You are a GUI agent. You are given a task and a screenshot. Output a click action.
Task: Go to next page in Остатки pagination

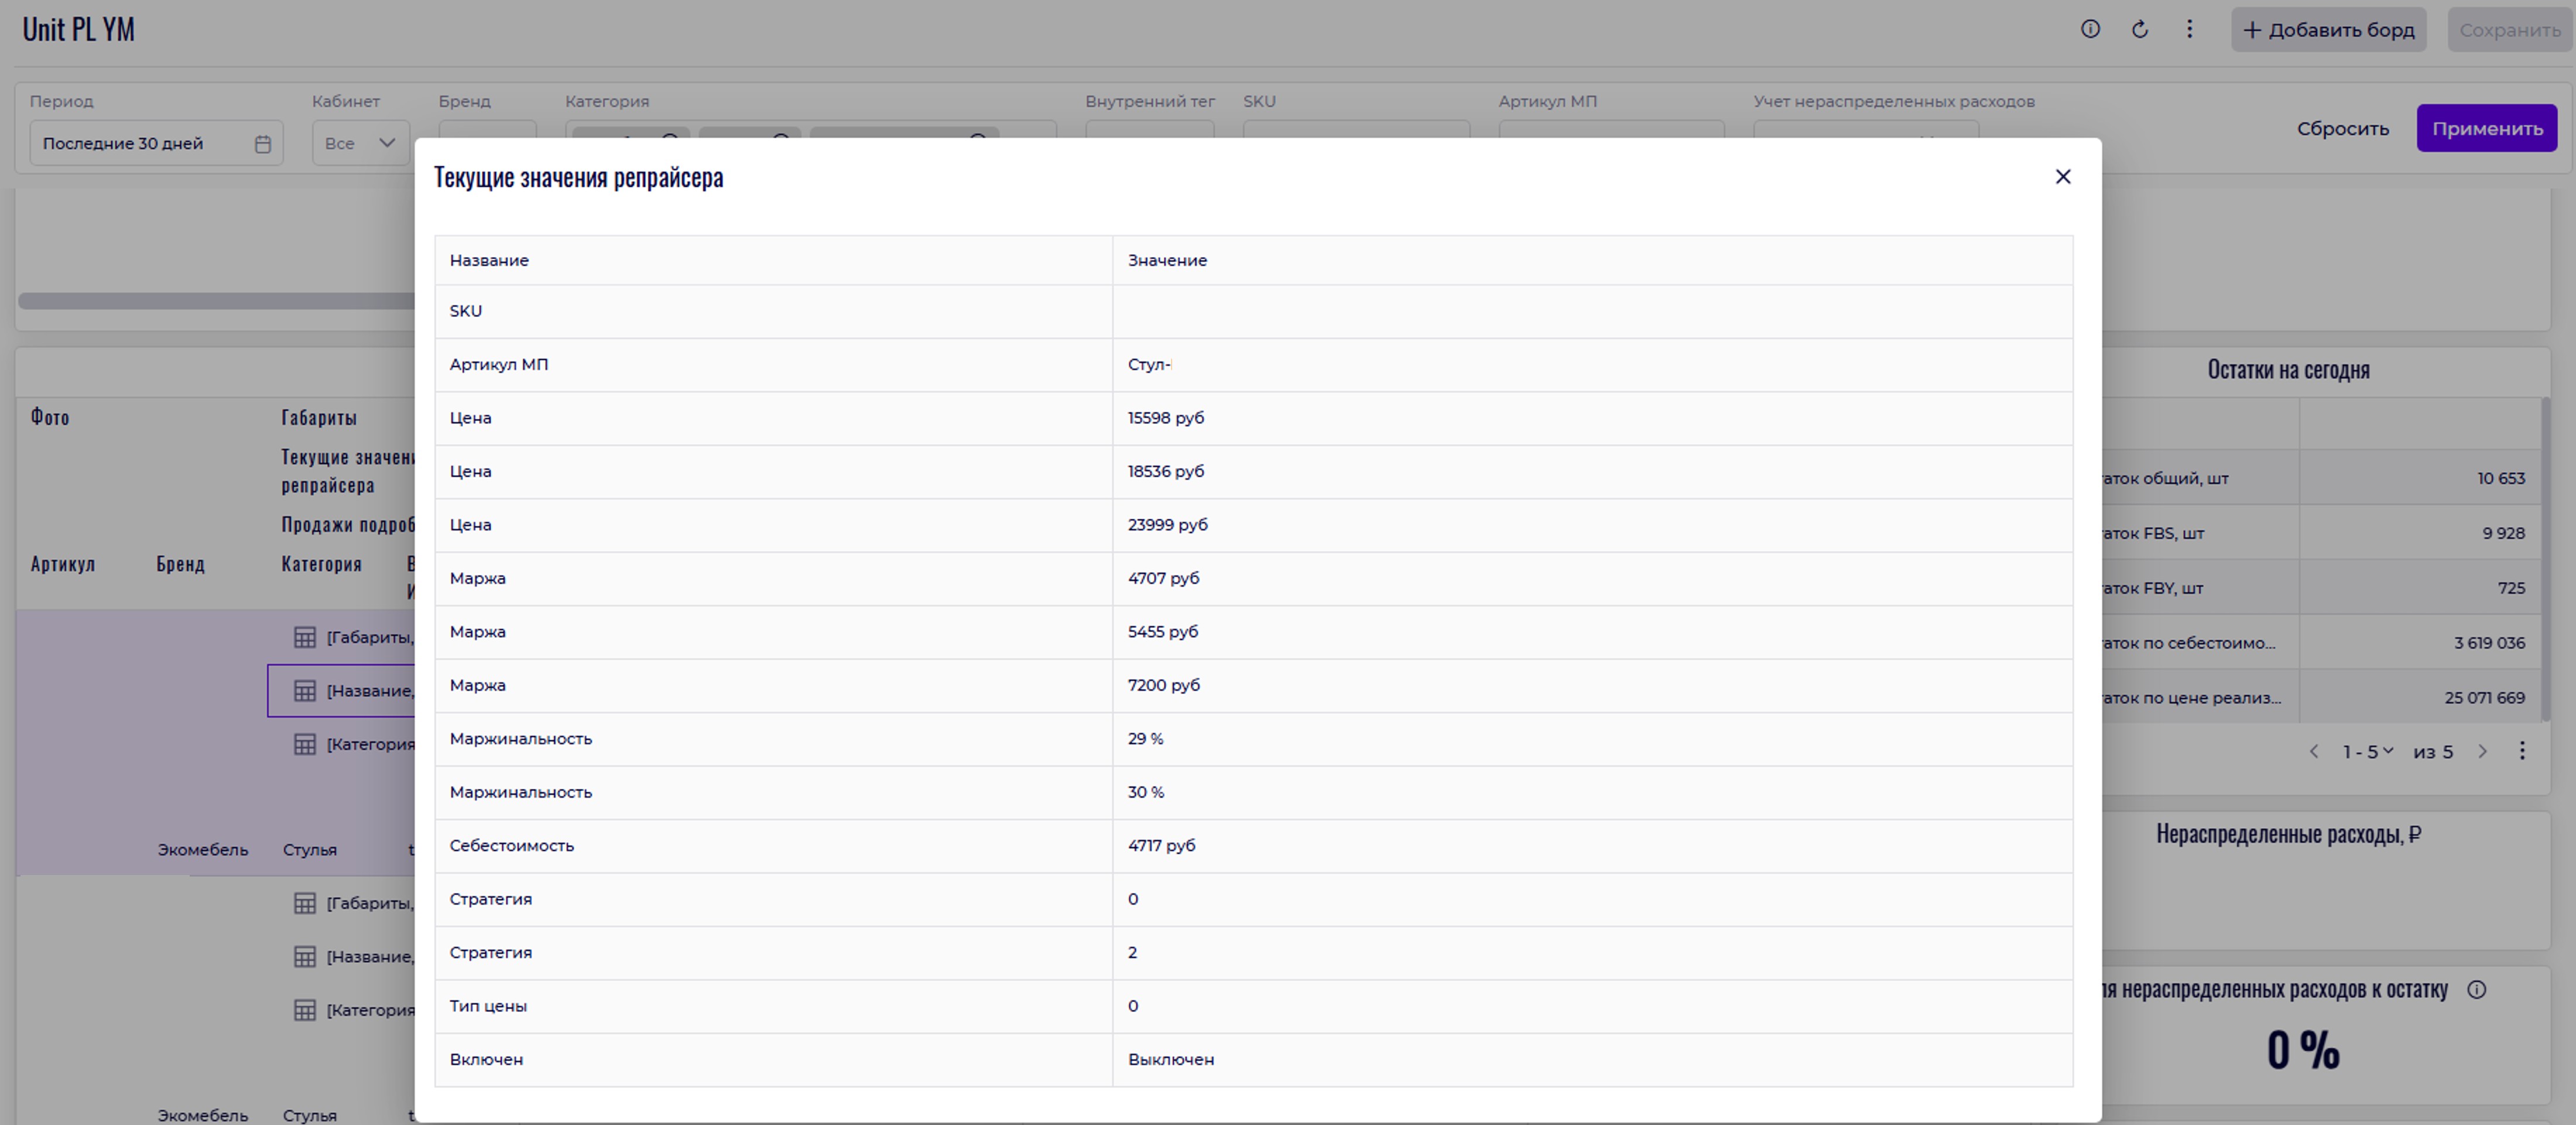(2482, 751)
